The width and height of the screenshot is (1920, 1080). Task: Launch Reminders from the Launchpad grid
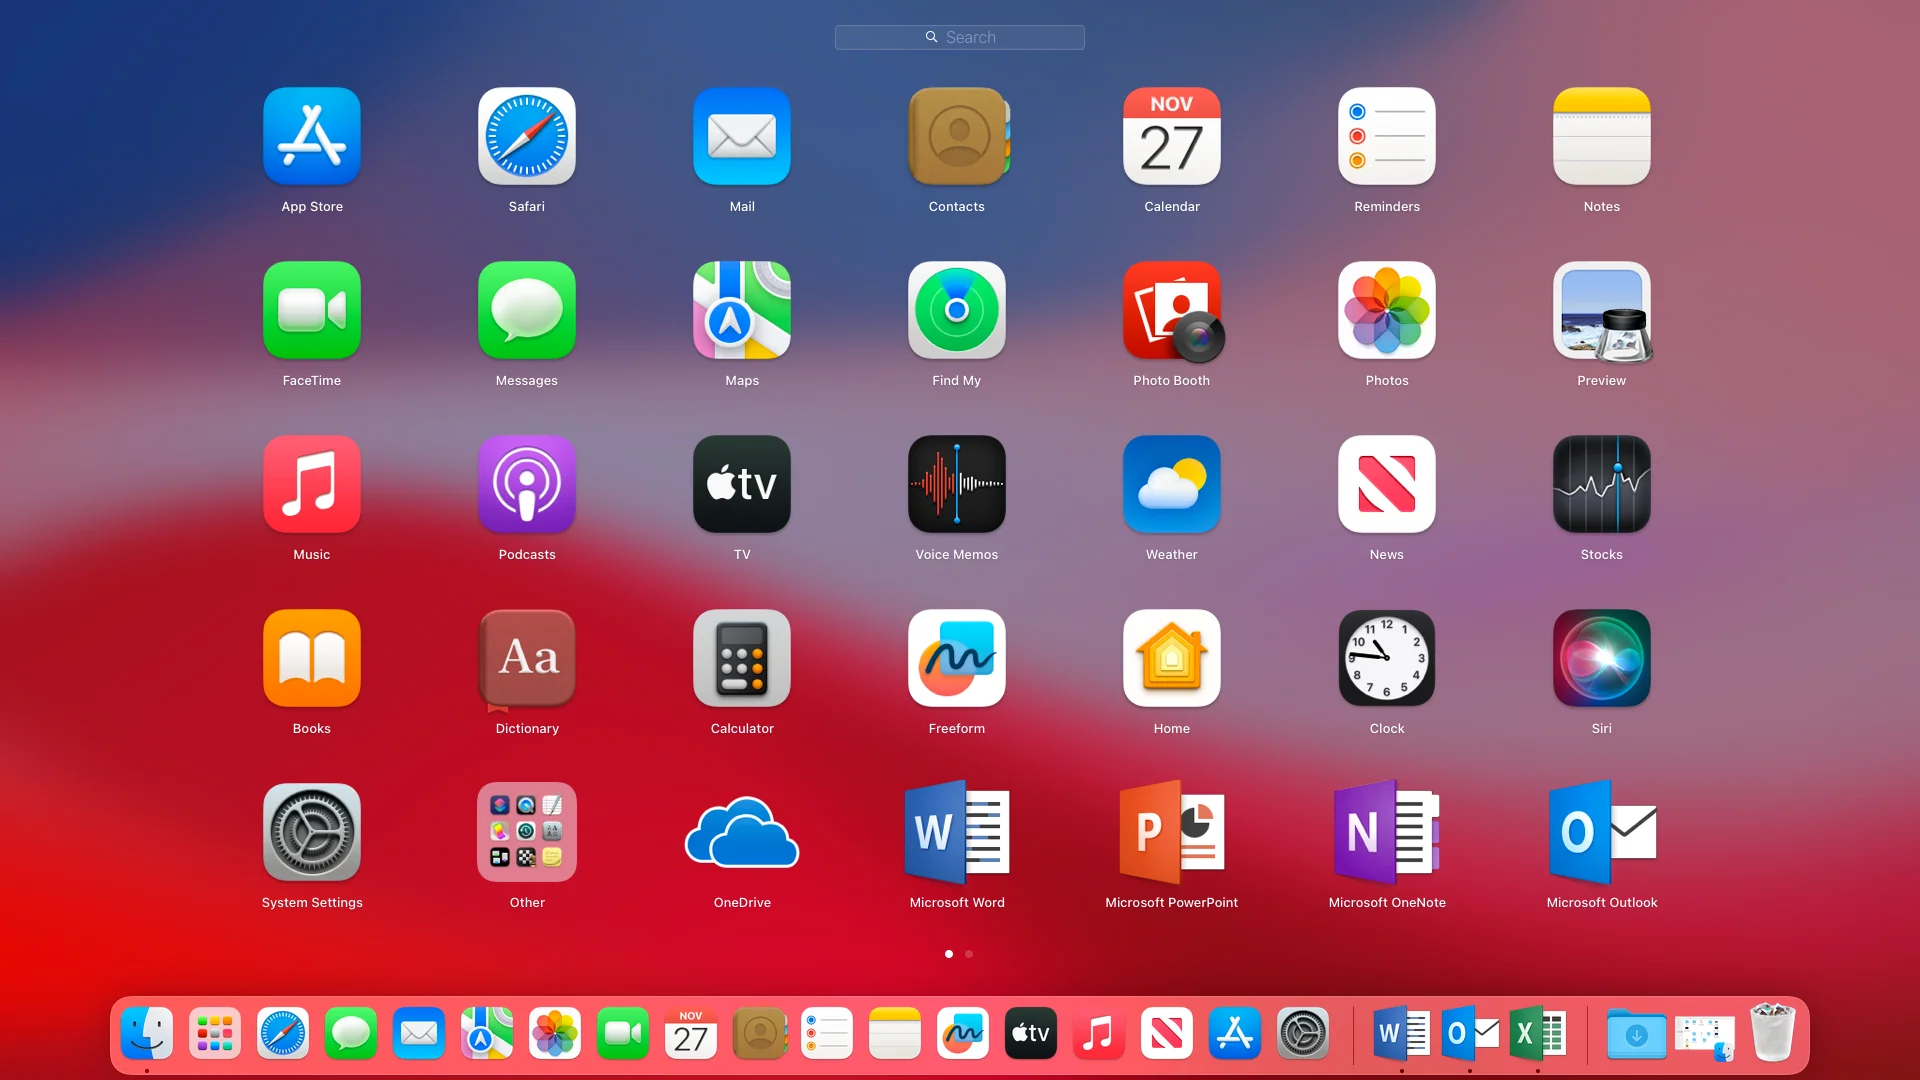pos(1387,136)
